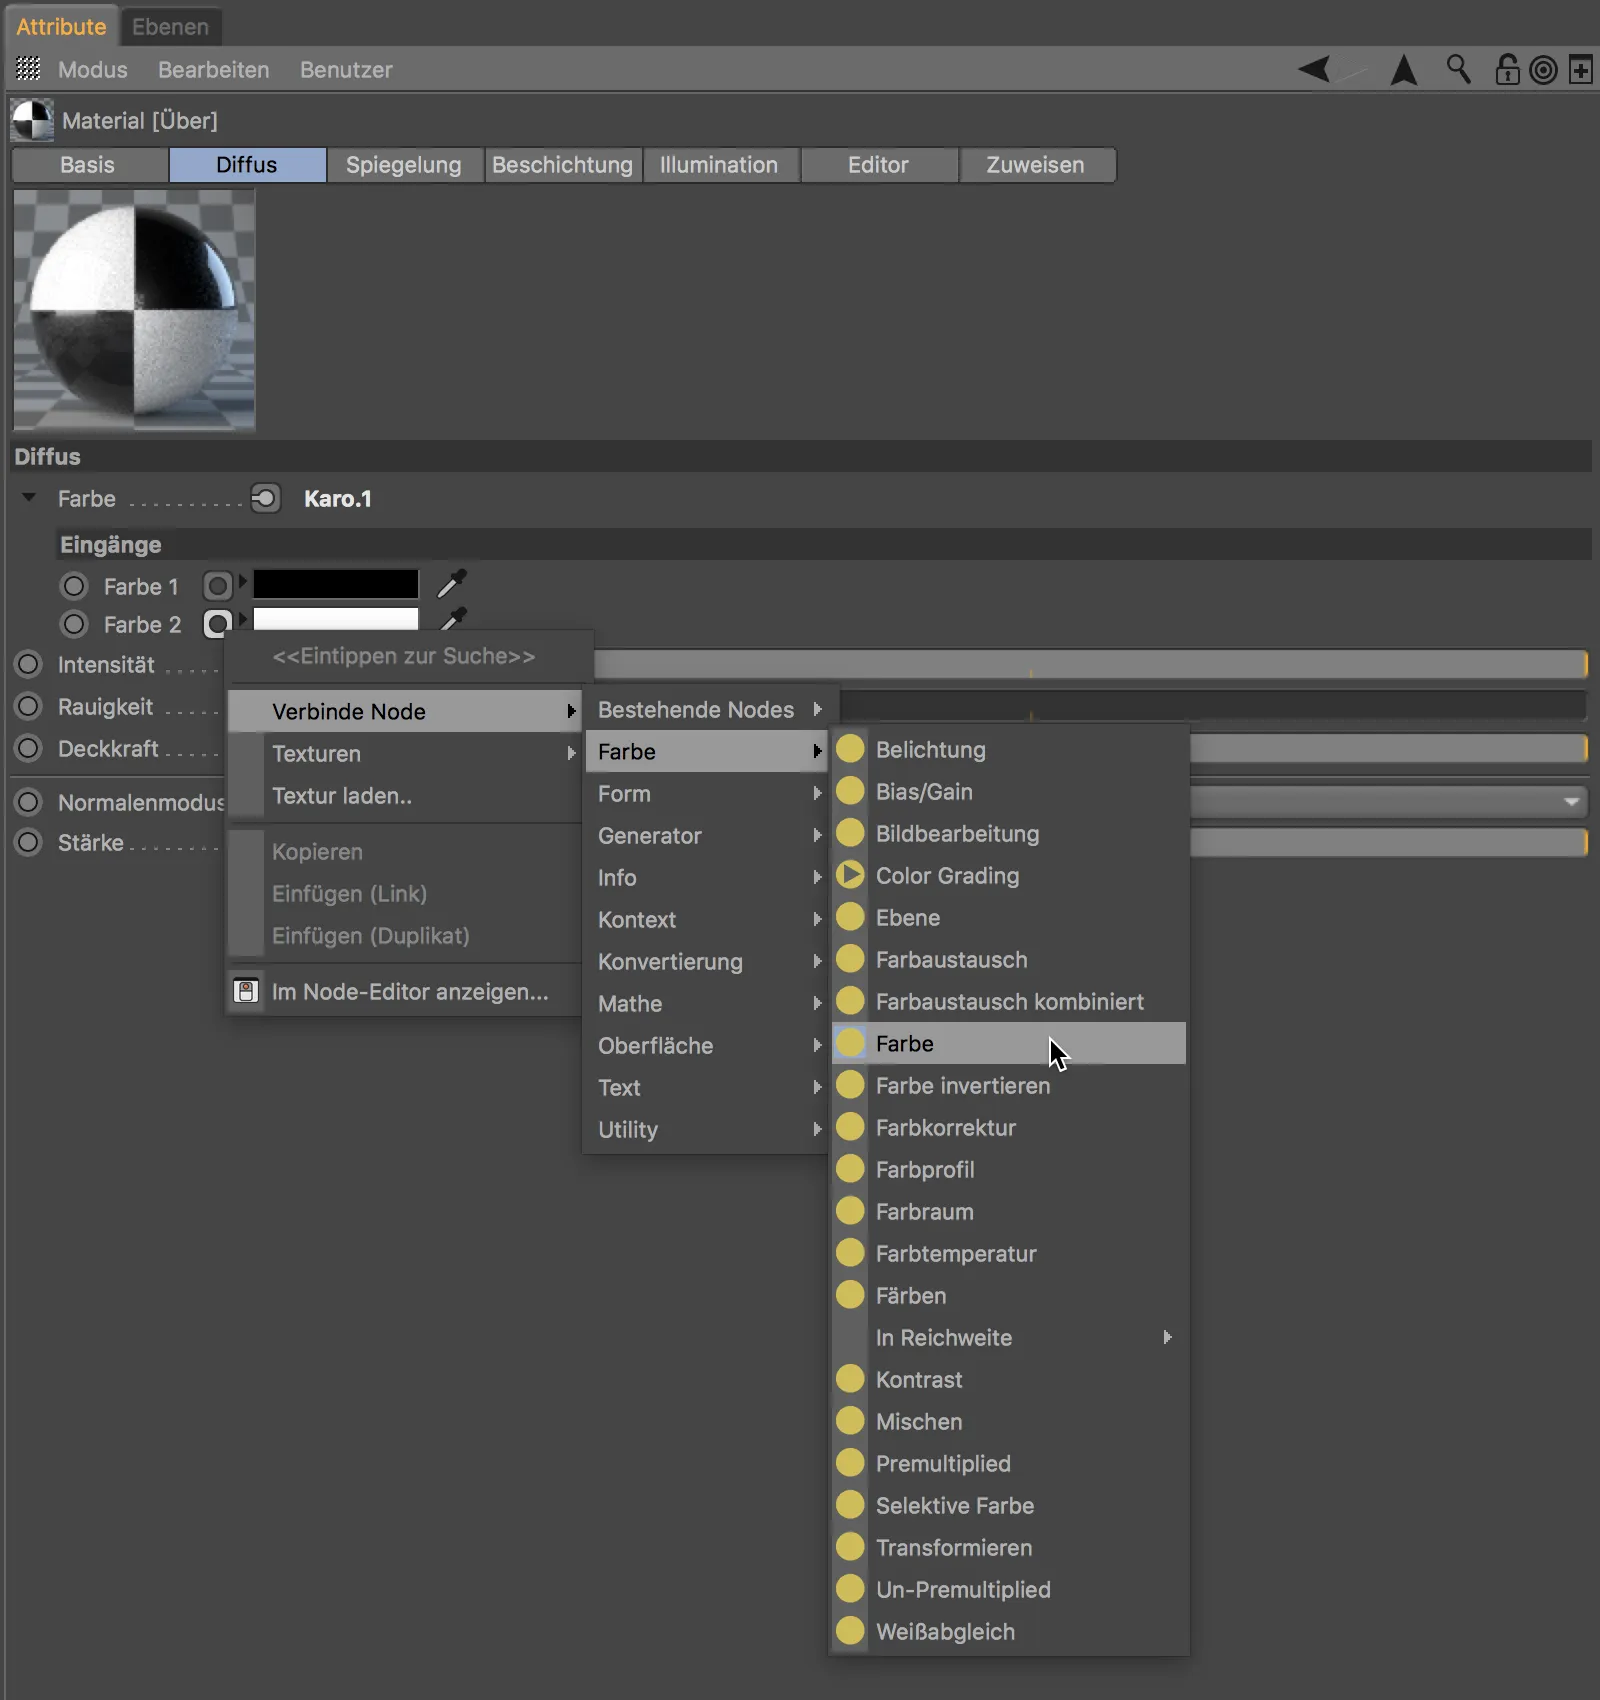This screenshot has height=1700, width=1600.
Task: Pick color with Farbe 1 eyedropper
Action: click(x=452, y=583)
